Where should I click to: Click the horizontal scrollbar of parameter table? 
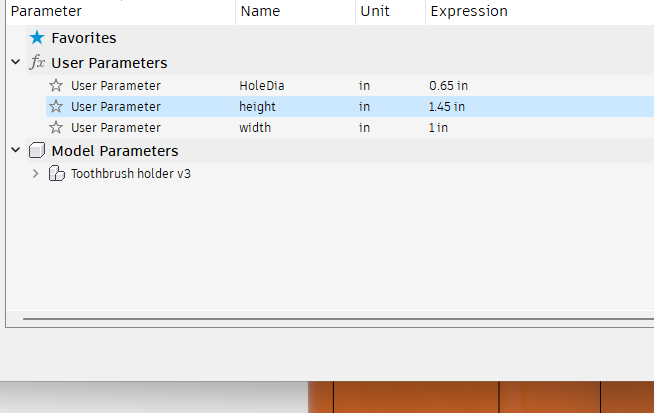[338, 319]
